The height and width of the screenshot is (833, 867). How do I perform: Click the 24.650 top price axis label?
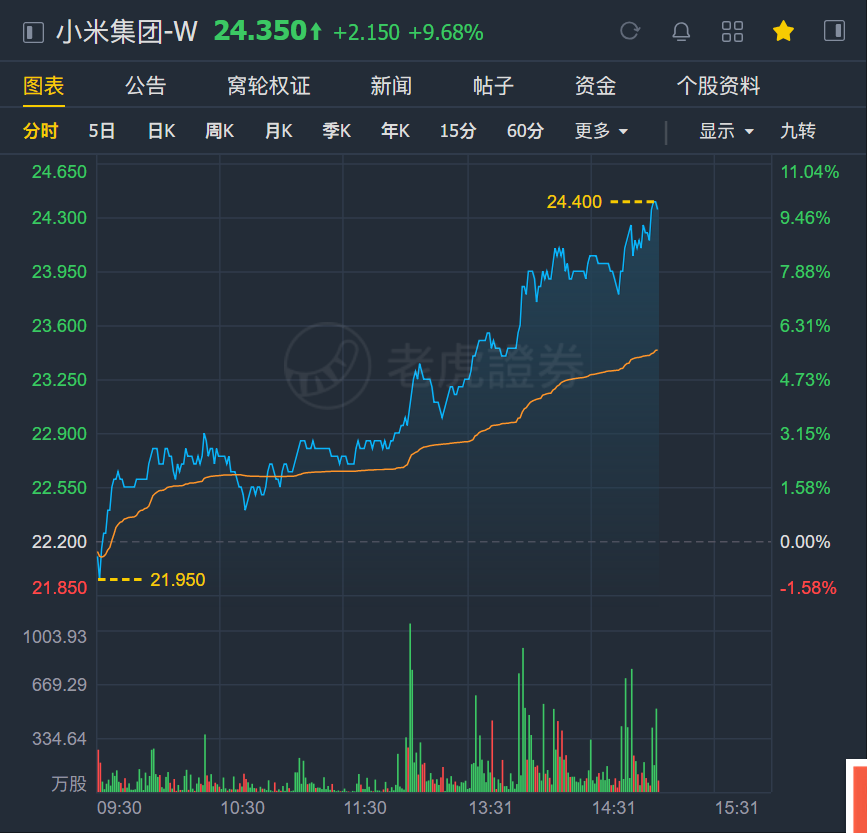click(59, 172)
